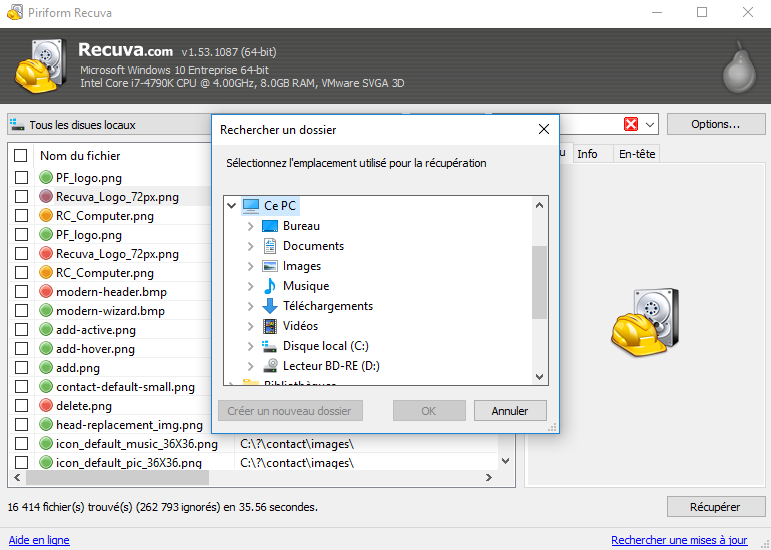Image resolution: width=771 pixels, height=550 pixels.
Task: Click the Documents folder icon
Action: coord(269,246)
